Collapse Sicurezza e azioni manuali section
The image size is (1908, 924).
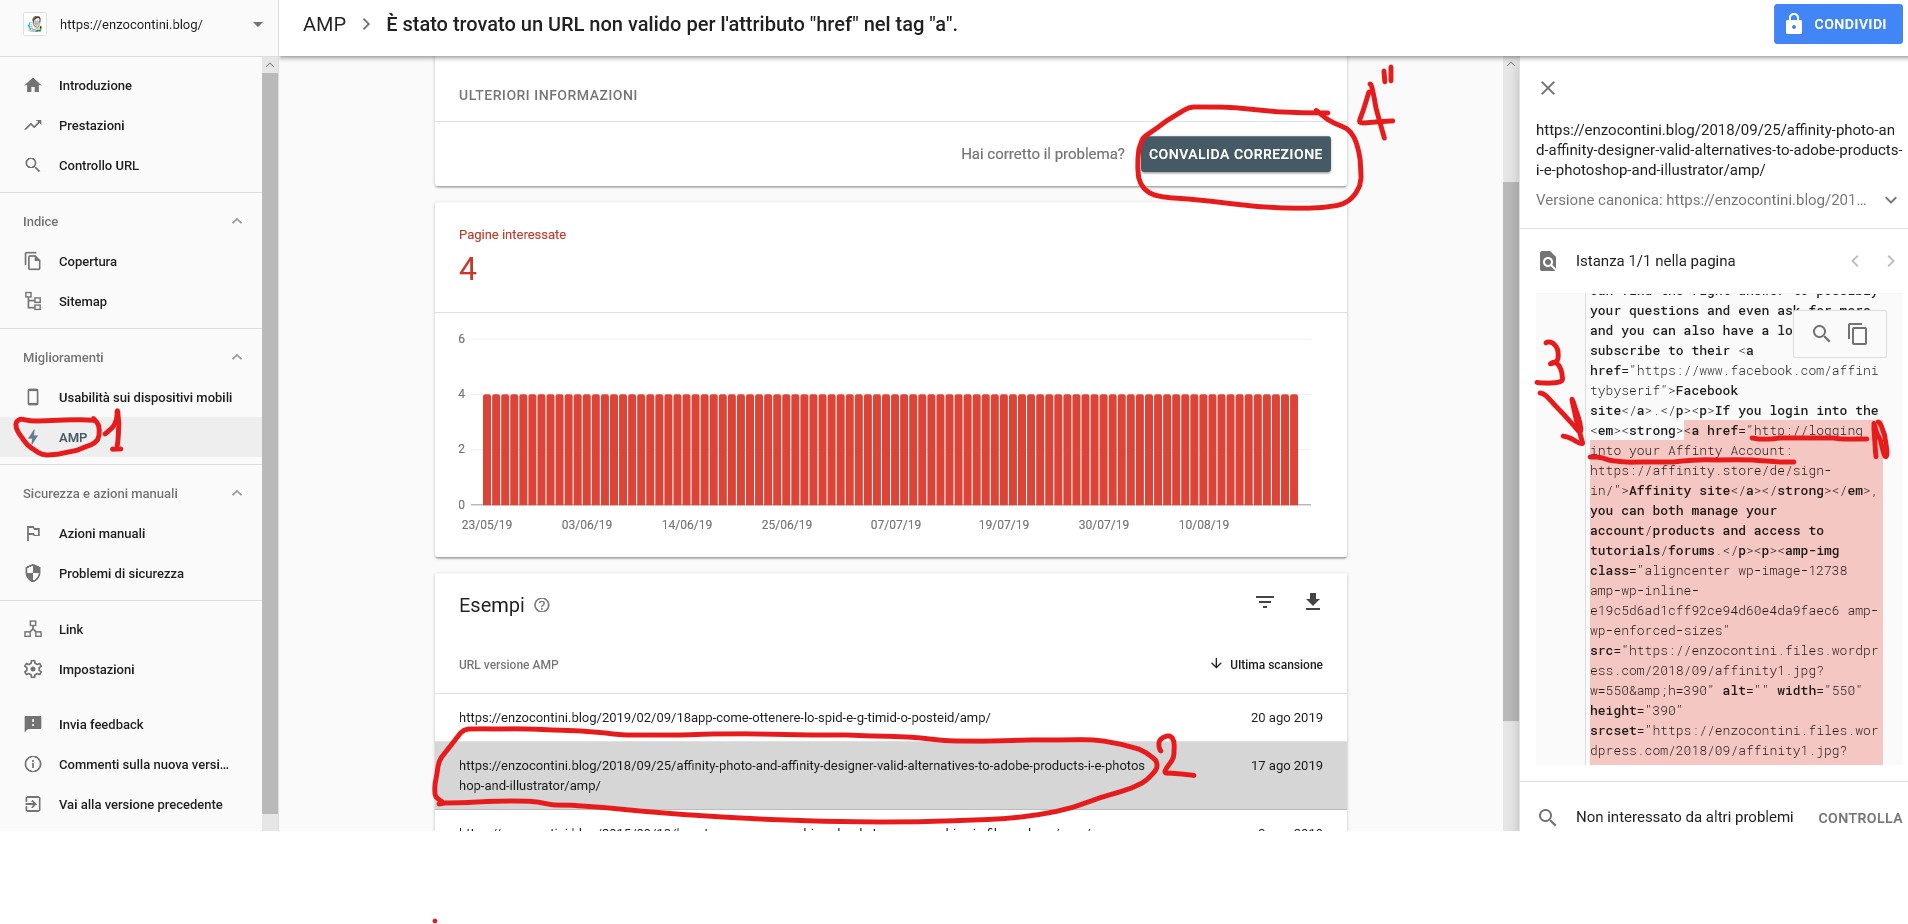[x=237, y=493]
